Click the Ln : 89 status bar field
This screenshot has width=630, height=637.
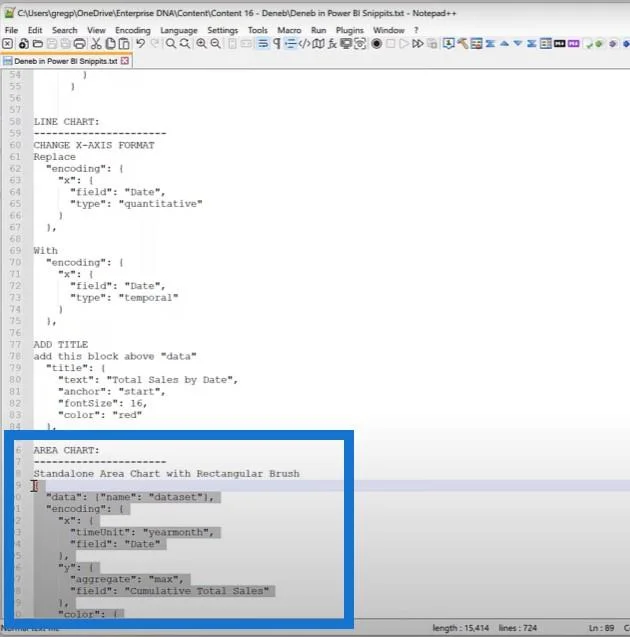[x=601, y=628]
